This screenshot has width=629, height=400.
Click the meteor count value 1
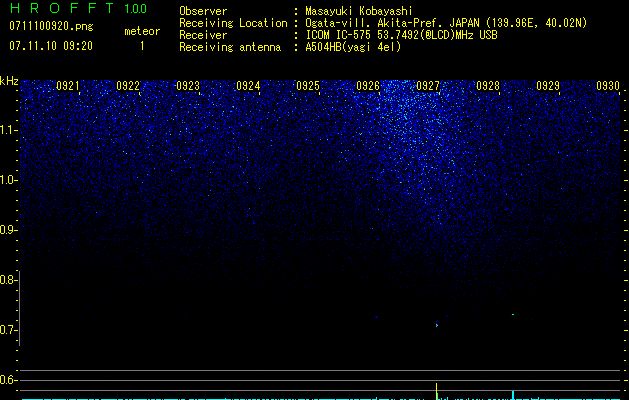pyautogui.click(x=142, y=46)
